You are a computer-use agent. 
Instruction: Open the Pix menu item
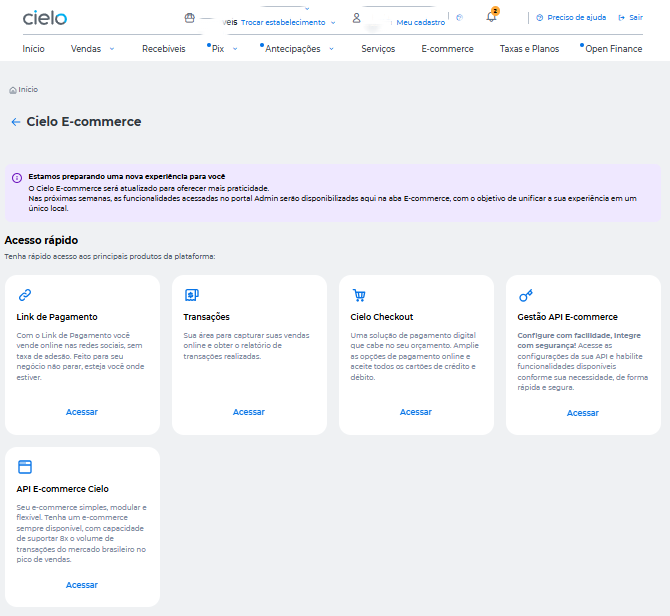(218, 49)
